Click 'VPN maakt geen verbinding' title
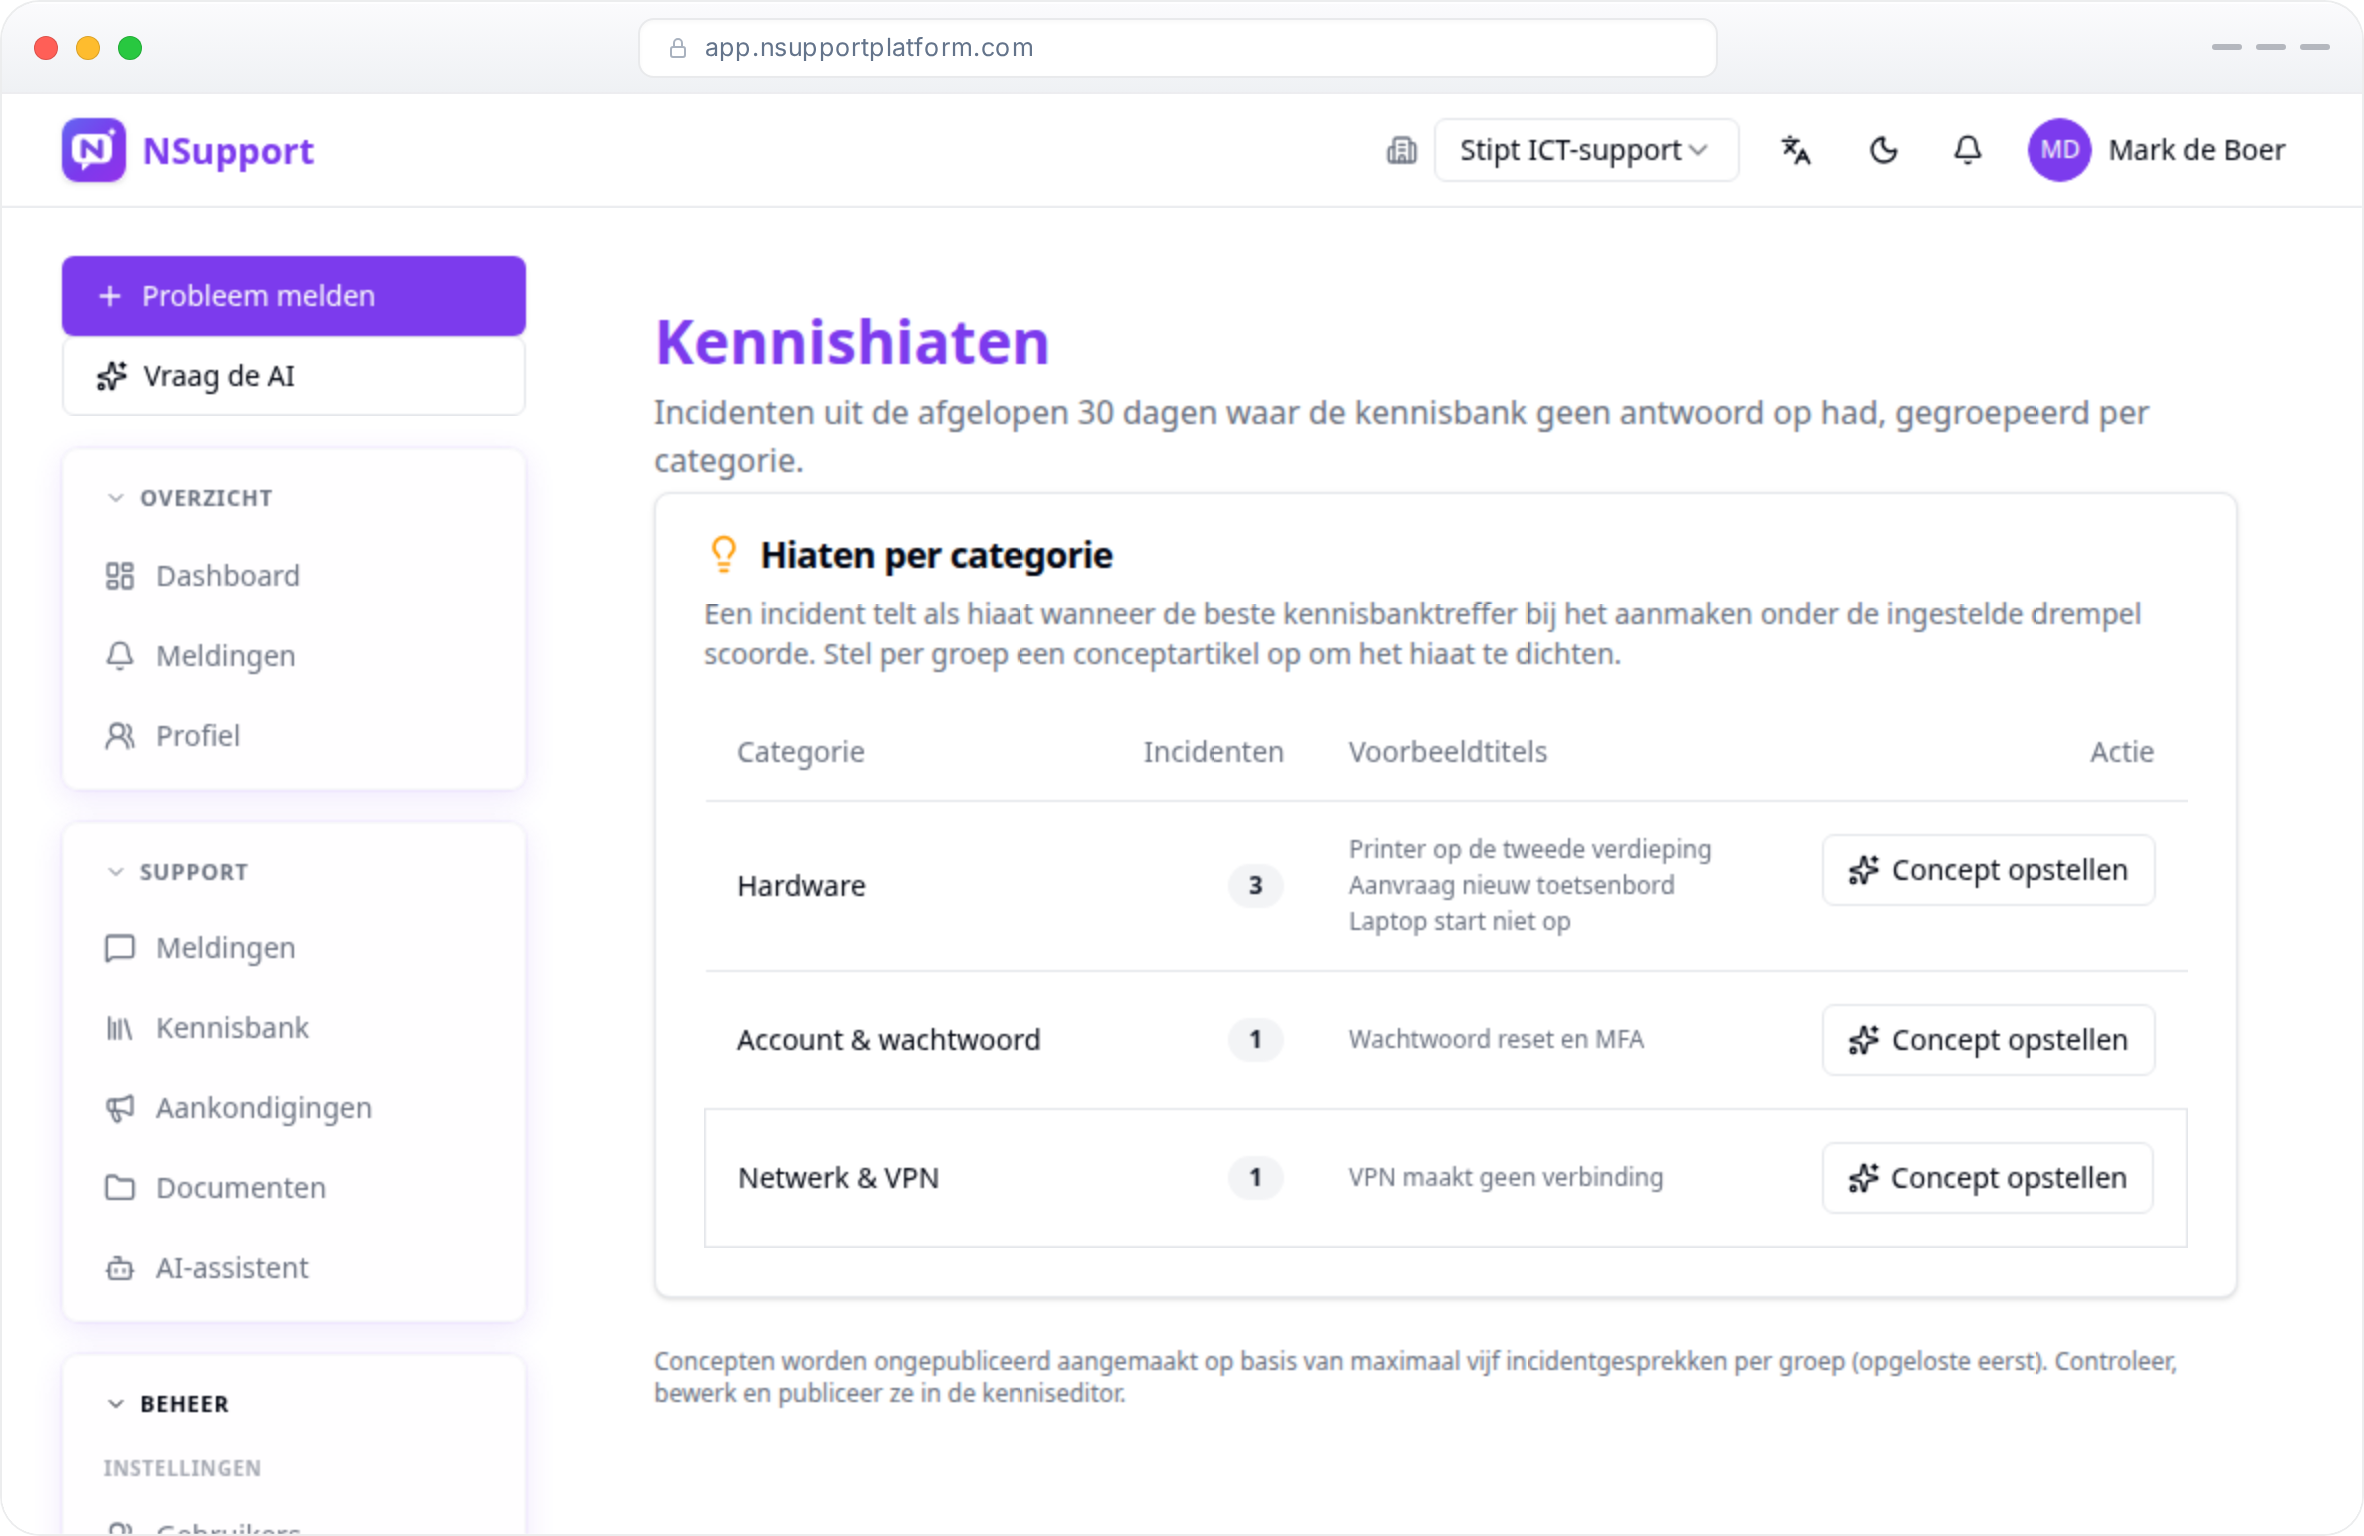Viewport: 2364px width, 1536px height. coord(1506,1177)
